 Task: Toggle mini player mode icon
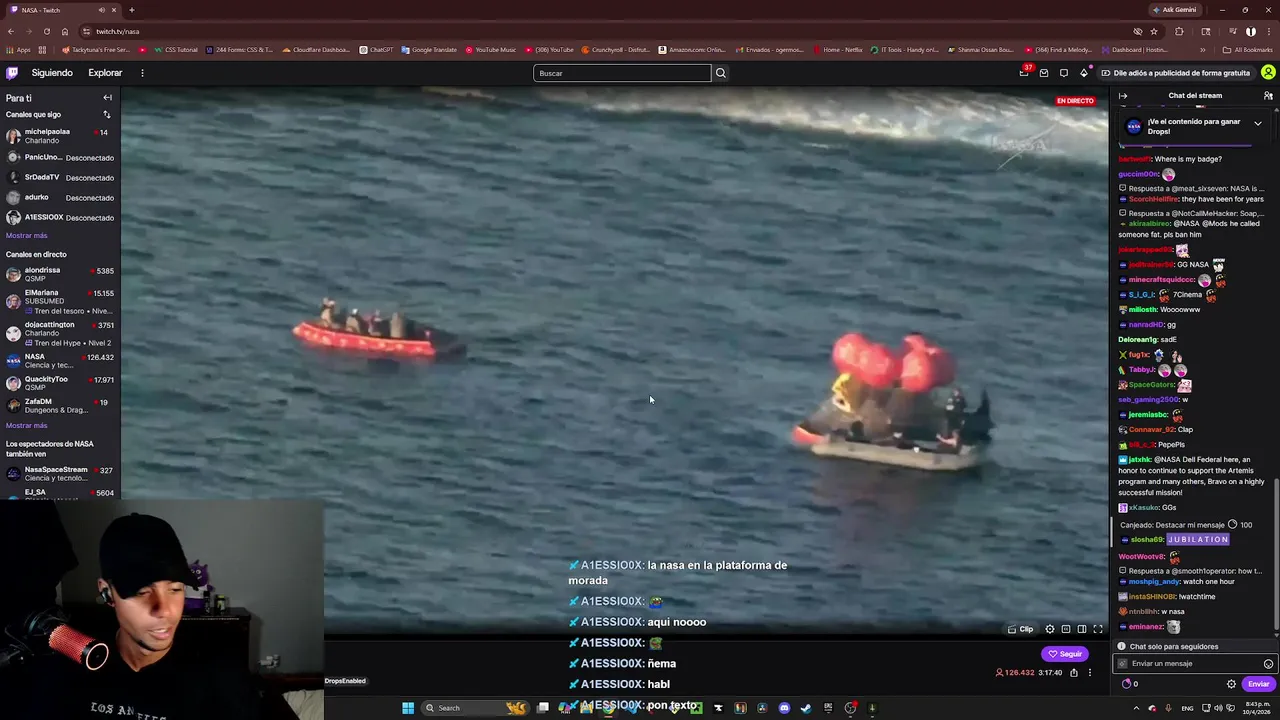pos(1066,629)
